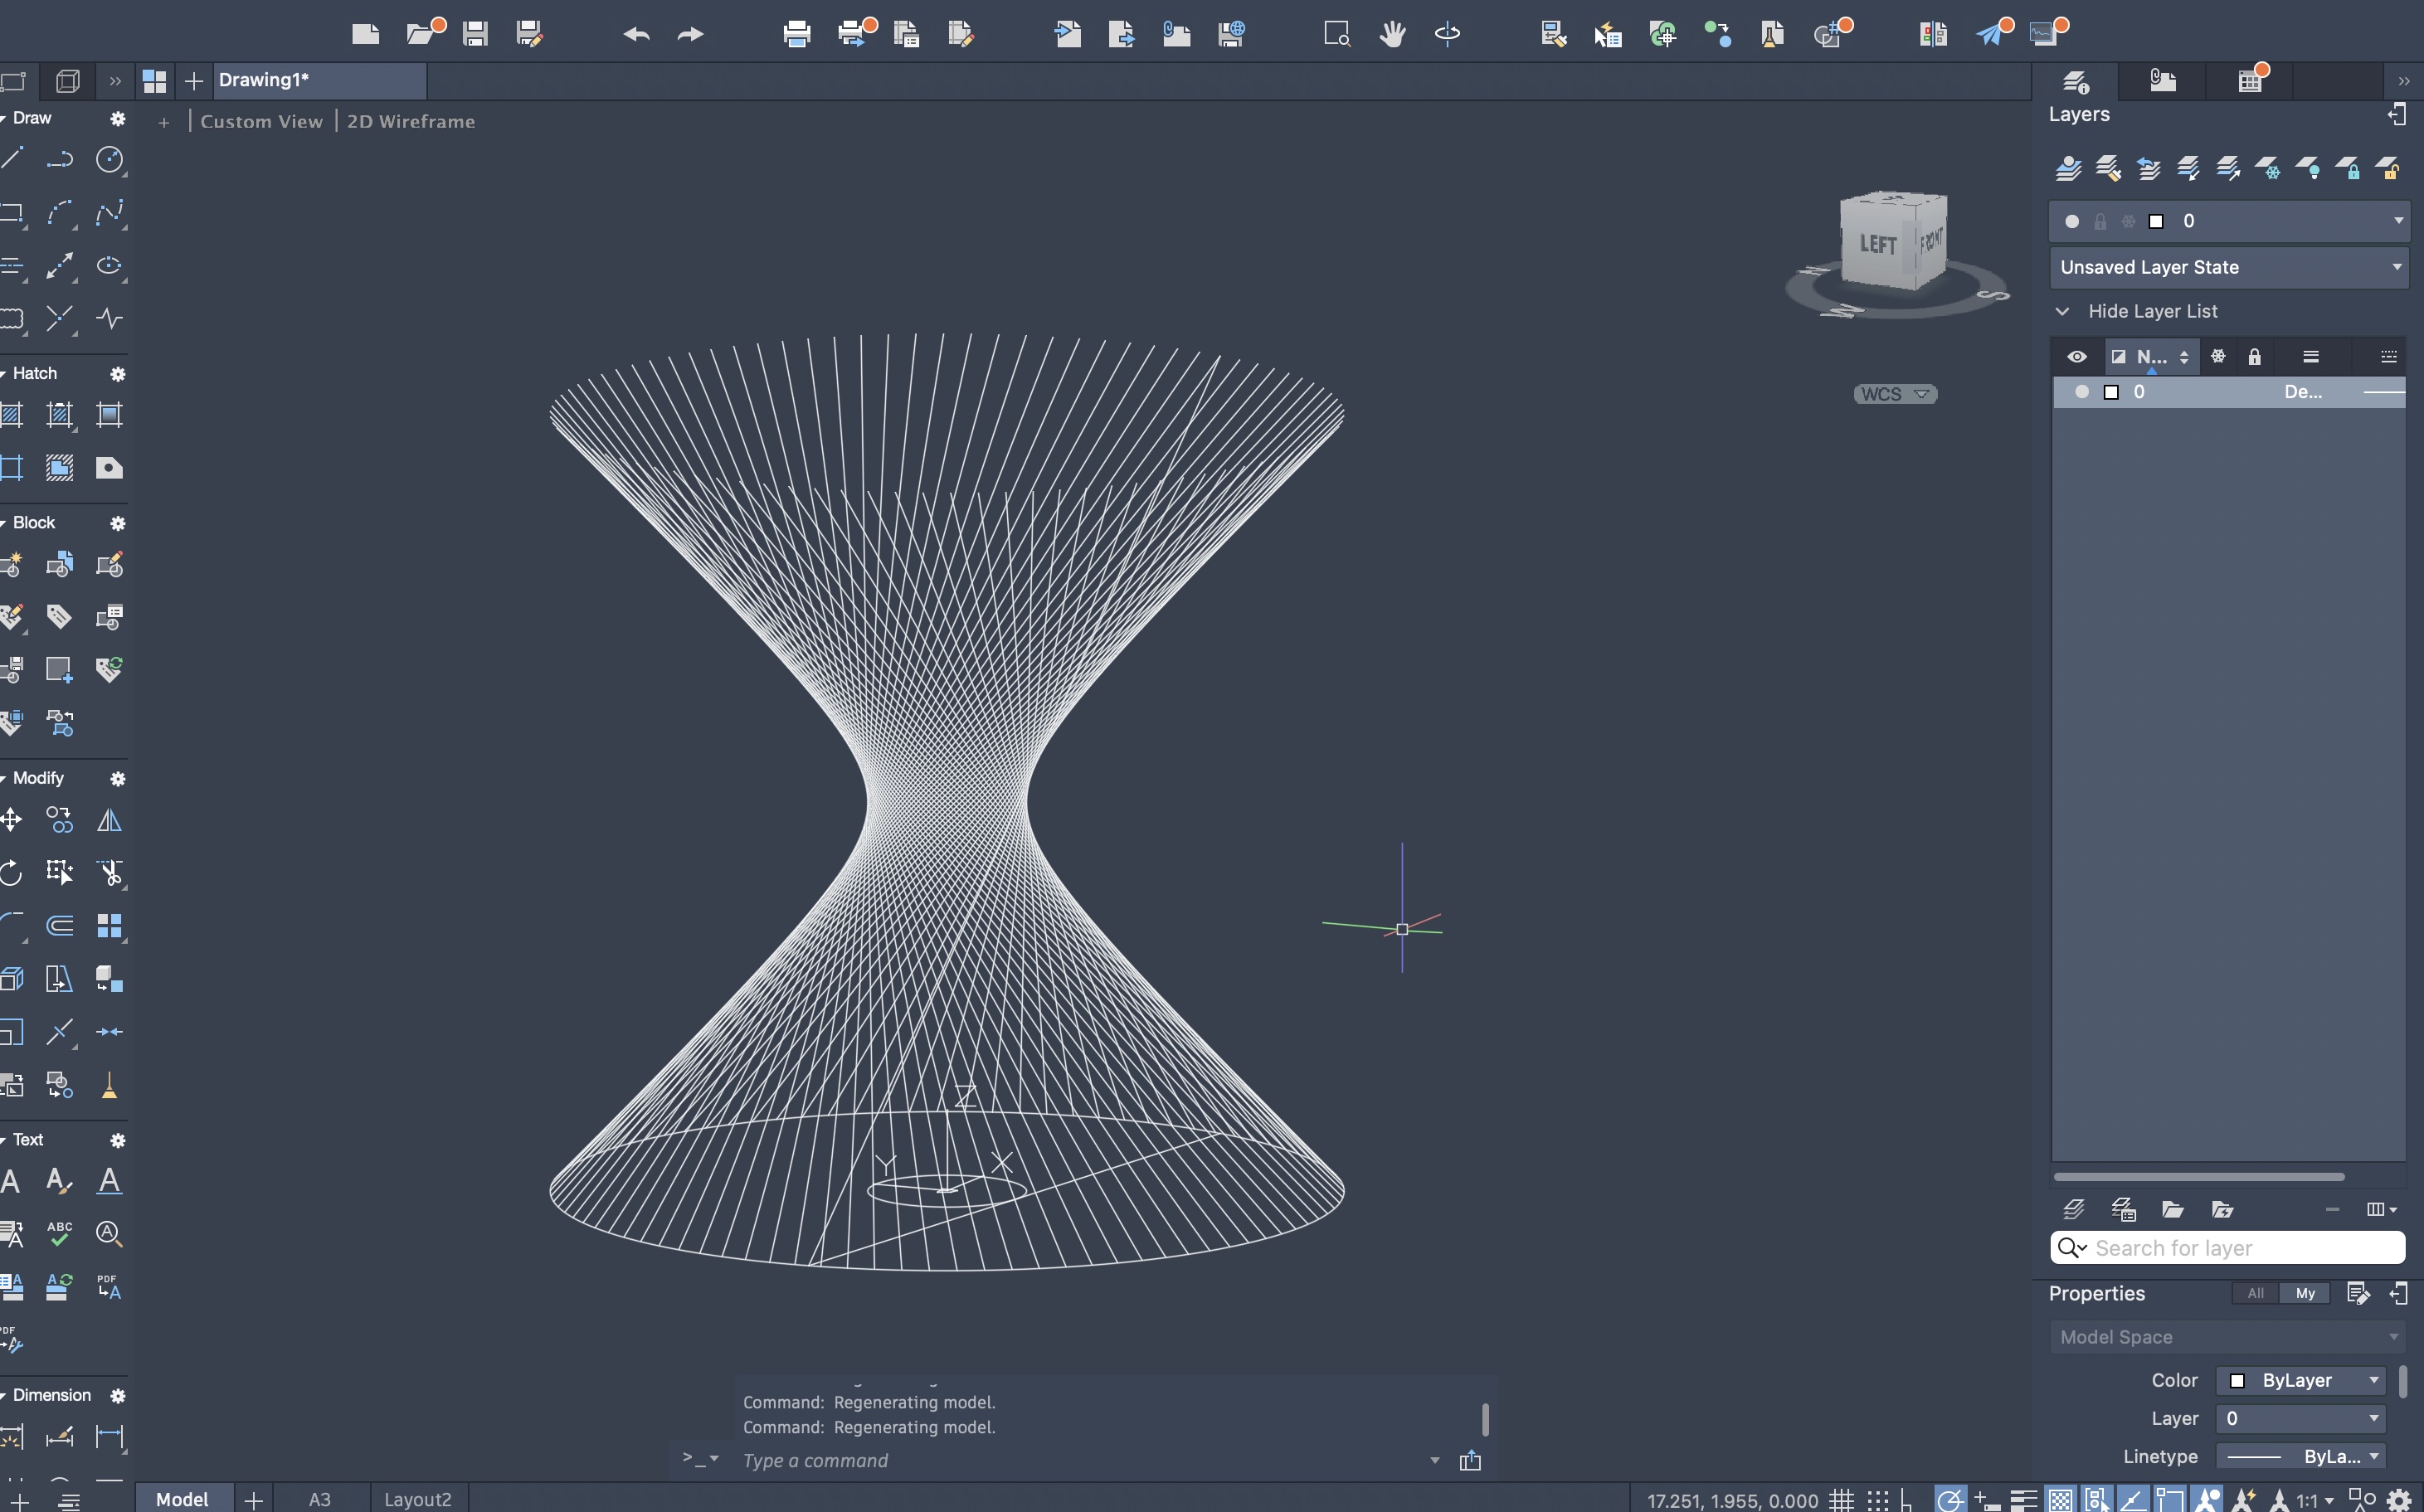This screenshot has width=2424, height=1512.
Task: Click the Custom View label
Action: 261,121
